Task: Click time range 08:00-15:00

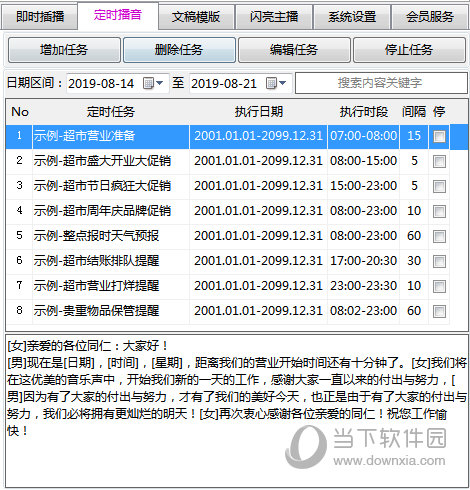Action: 363,161
